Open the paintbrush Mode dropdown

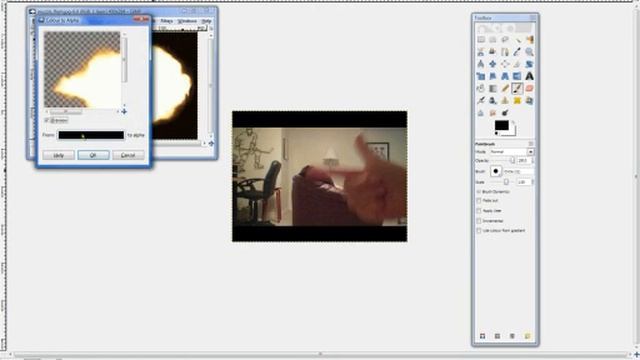(512, 152)
